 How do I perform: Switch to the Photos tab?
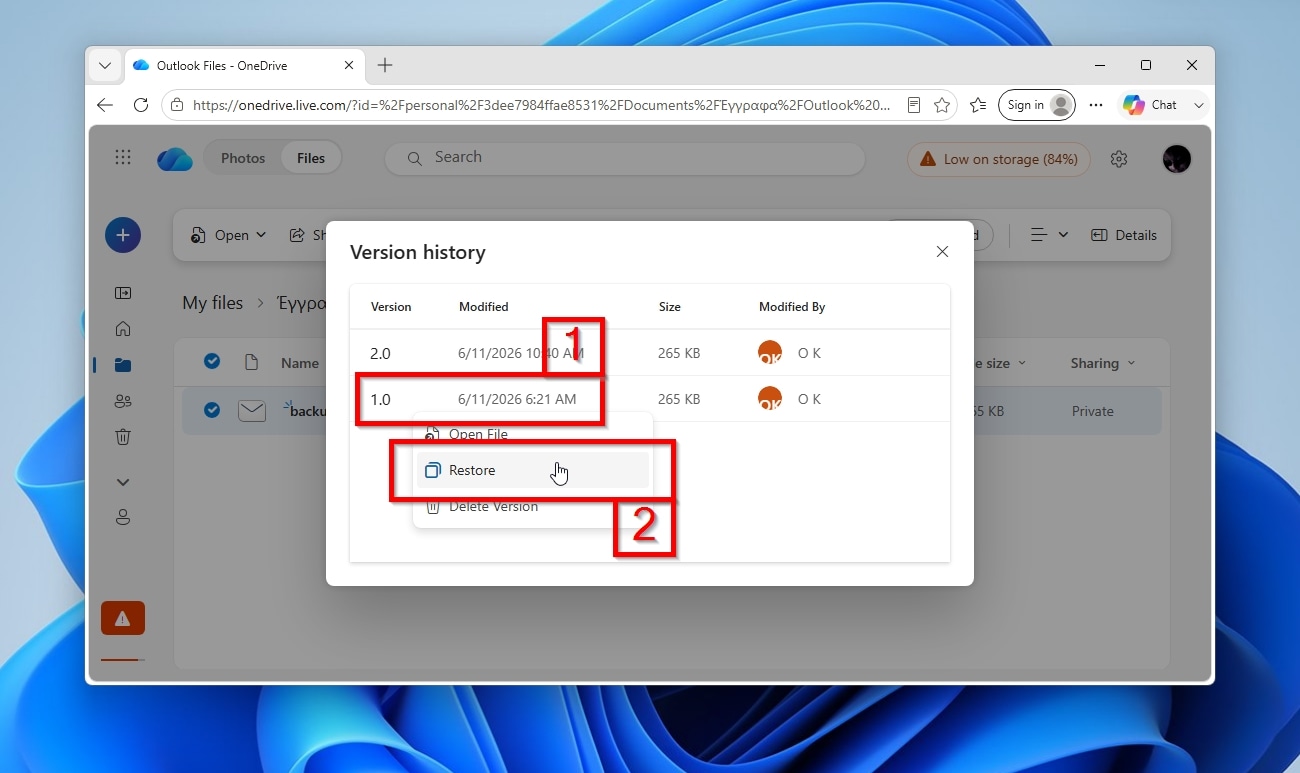(243, 158)
